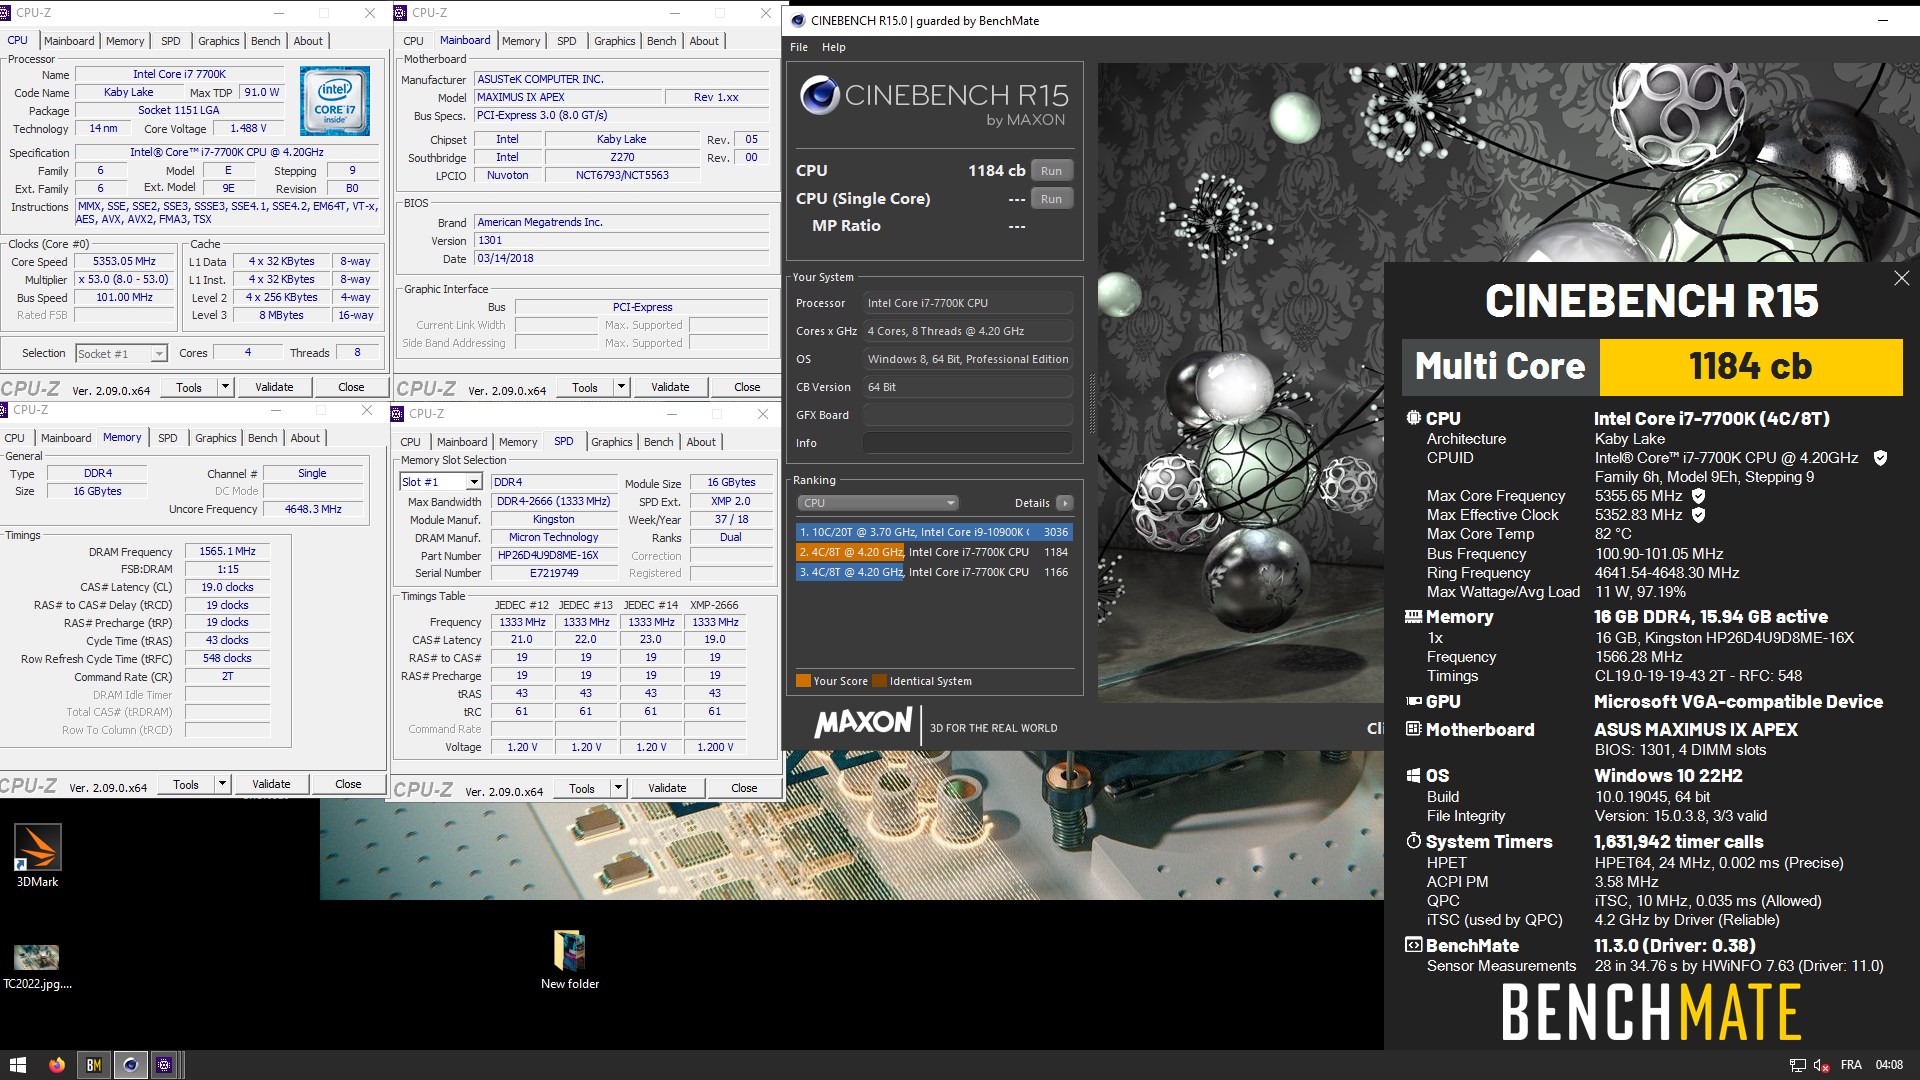This screenshot has height=1080, width=1920.
Task: Open Memory tab in Mainboard CPU-Z window
Action: pyautogui.click(x=521, y=41)
